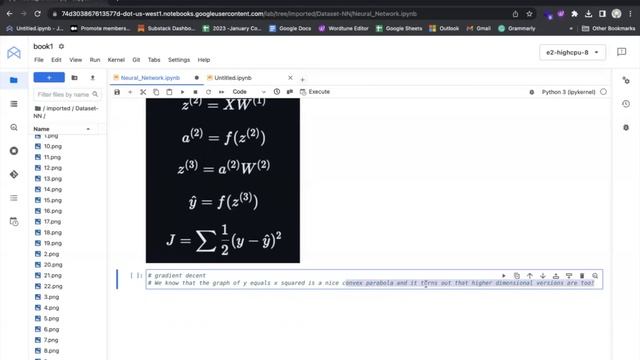Cut selected cell using scissors icon
Image resolution: width=640 pixels, height=360 pixels.
(143, 92)
